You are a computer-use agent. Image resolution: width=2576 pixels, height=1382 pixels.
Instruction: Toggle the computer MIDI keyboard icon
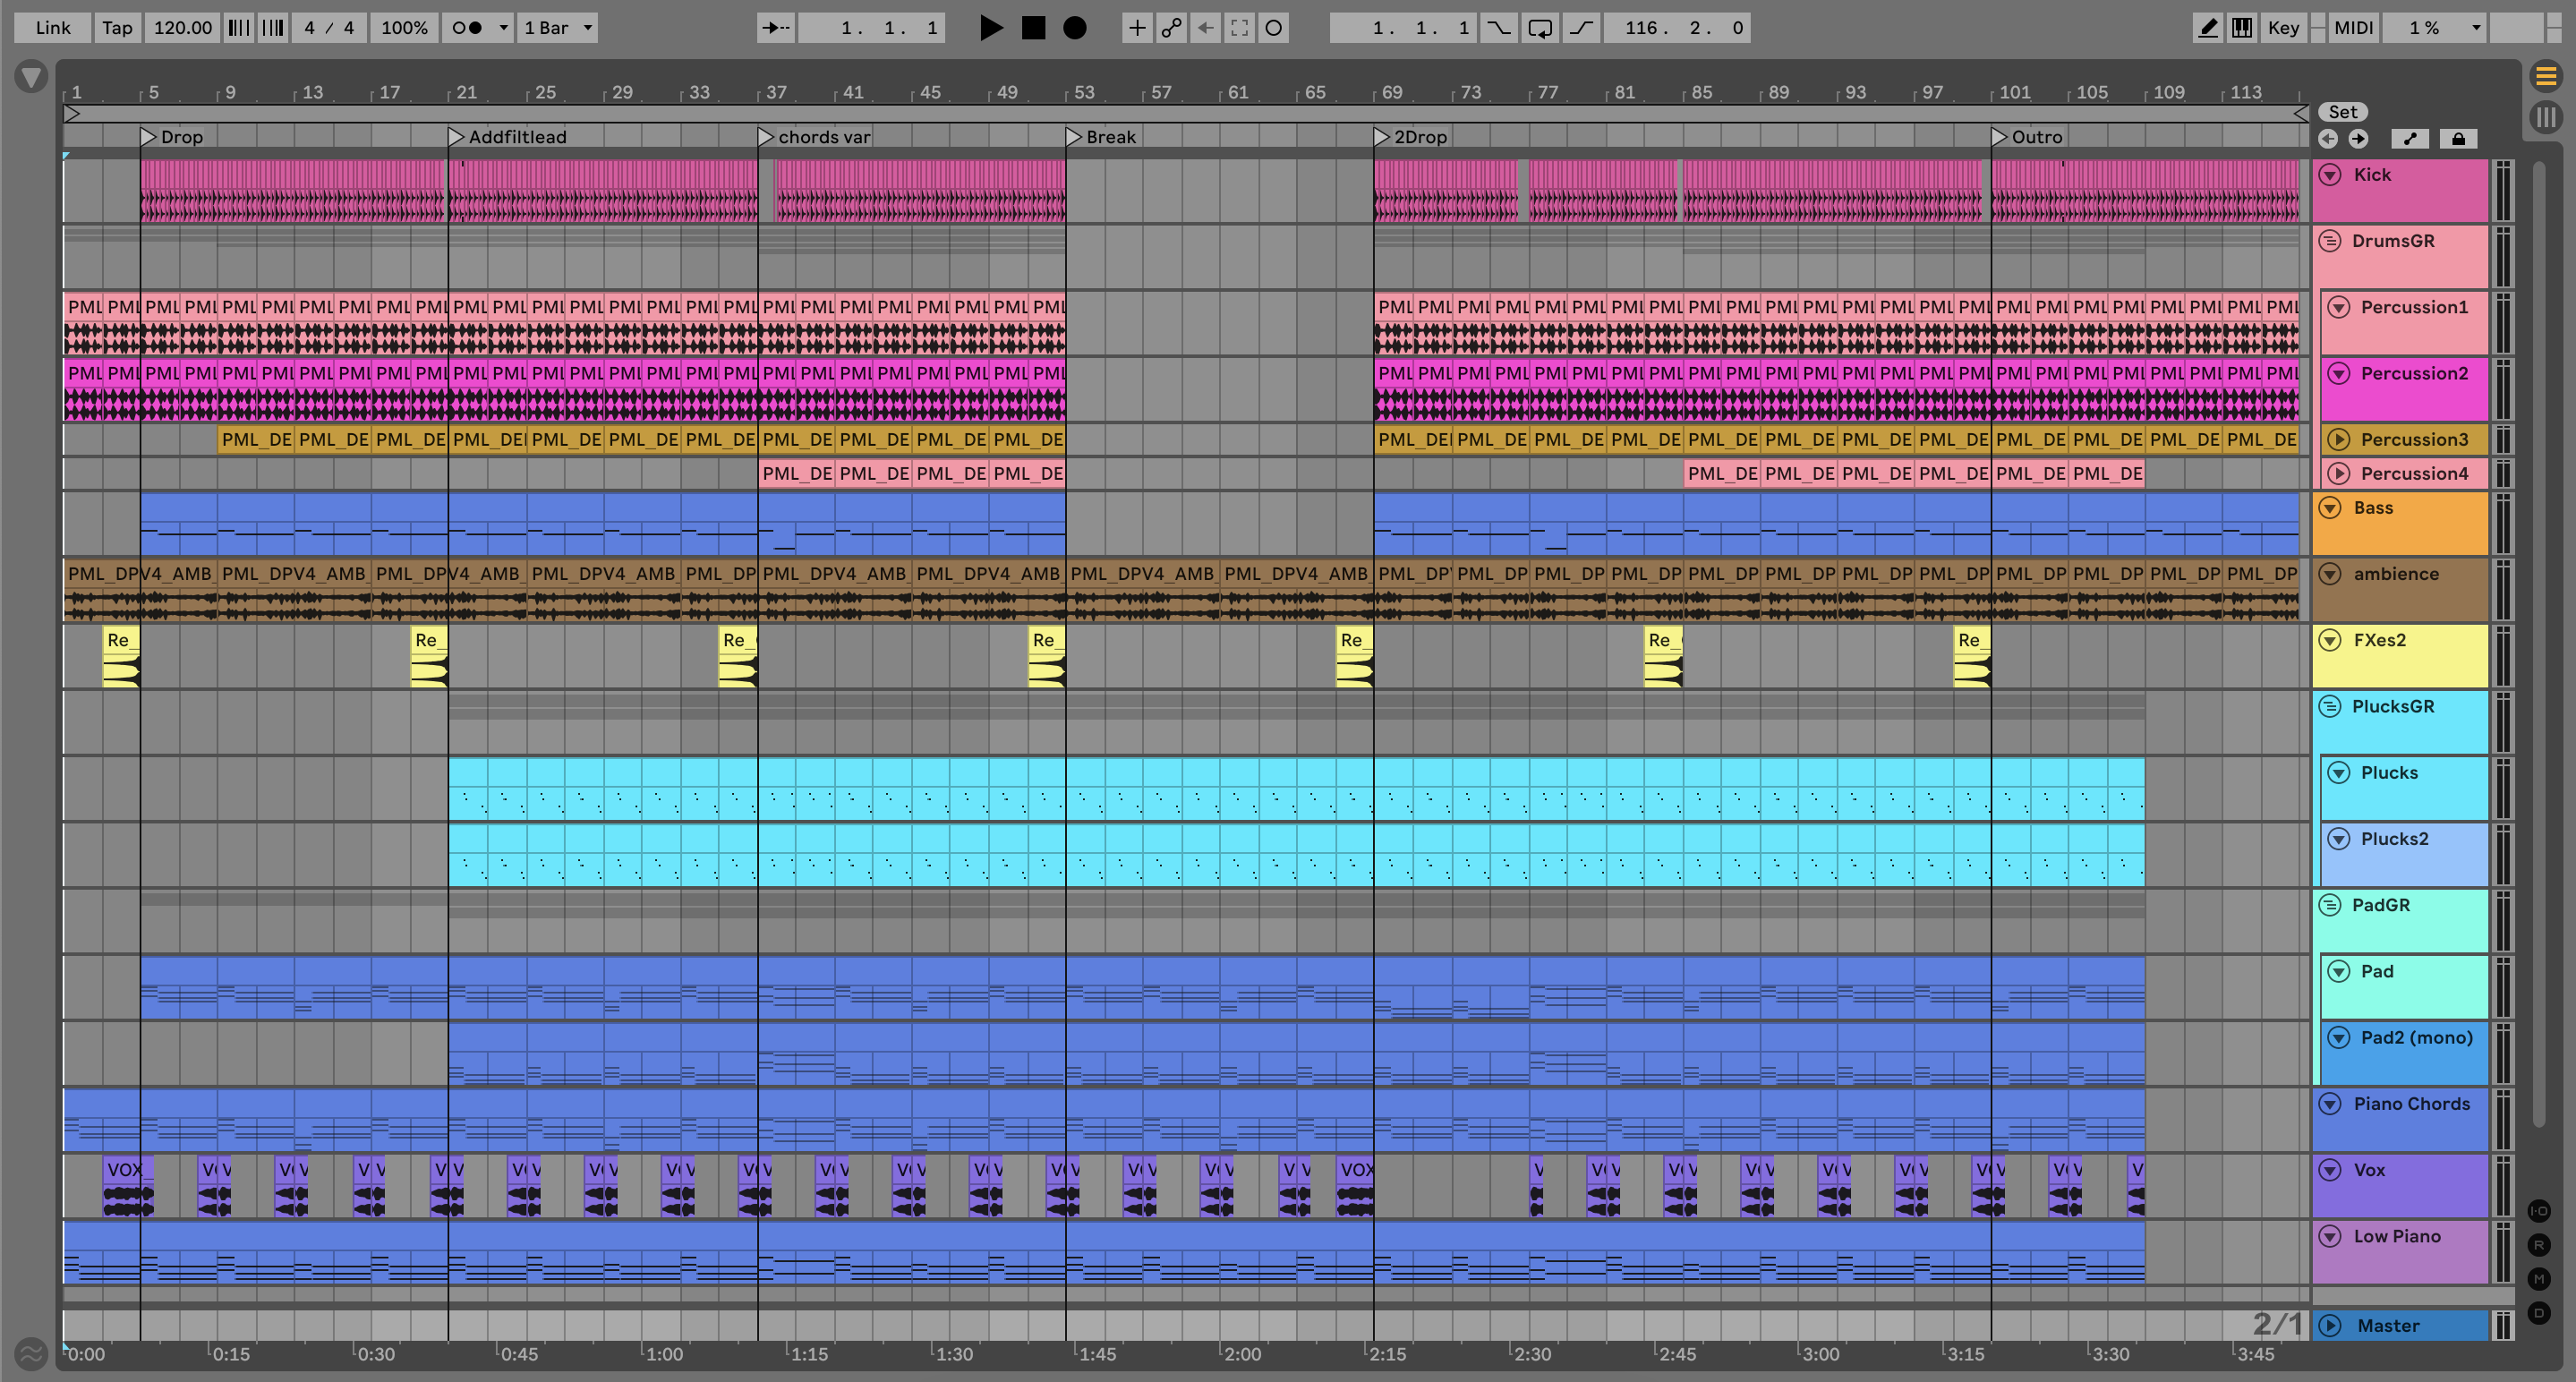[x=2242, y=28]
